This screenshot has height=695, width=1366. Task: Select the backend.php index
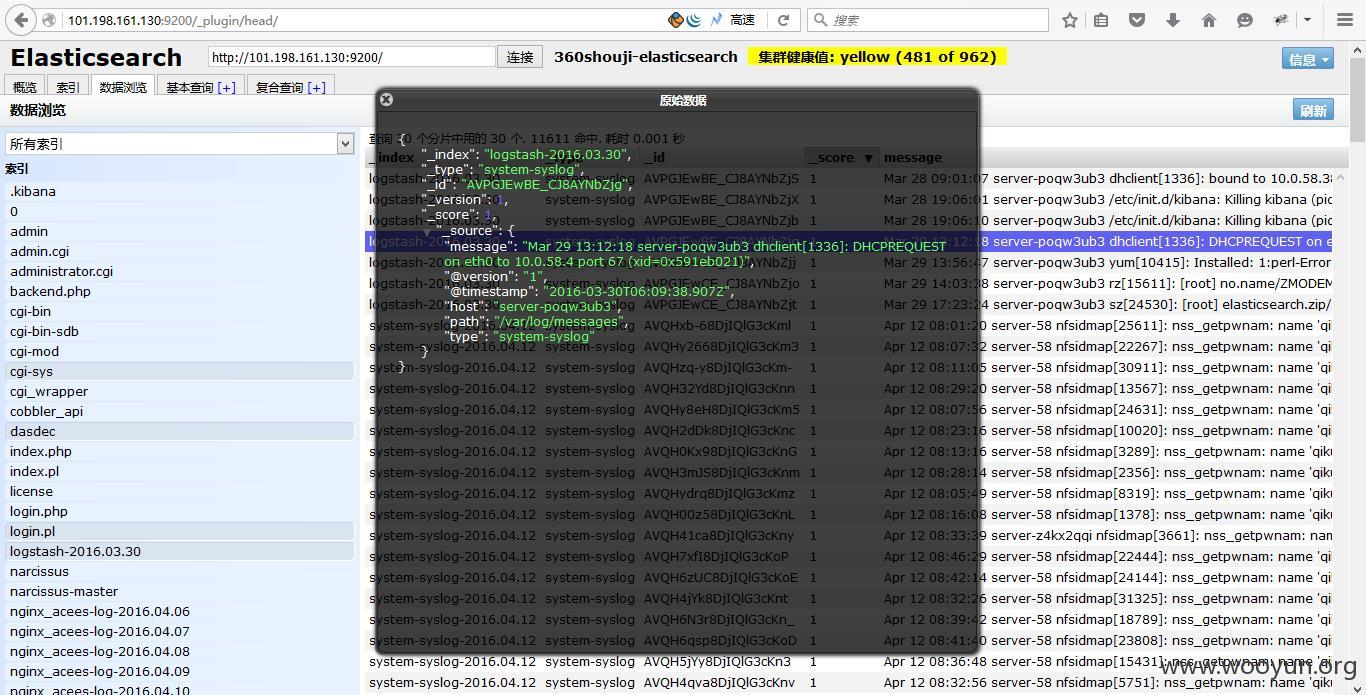pos(180,291)
